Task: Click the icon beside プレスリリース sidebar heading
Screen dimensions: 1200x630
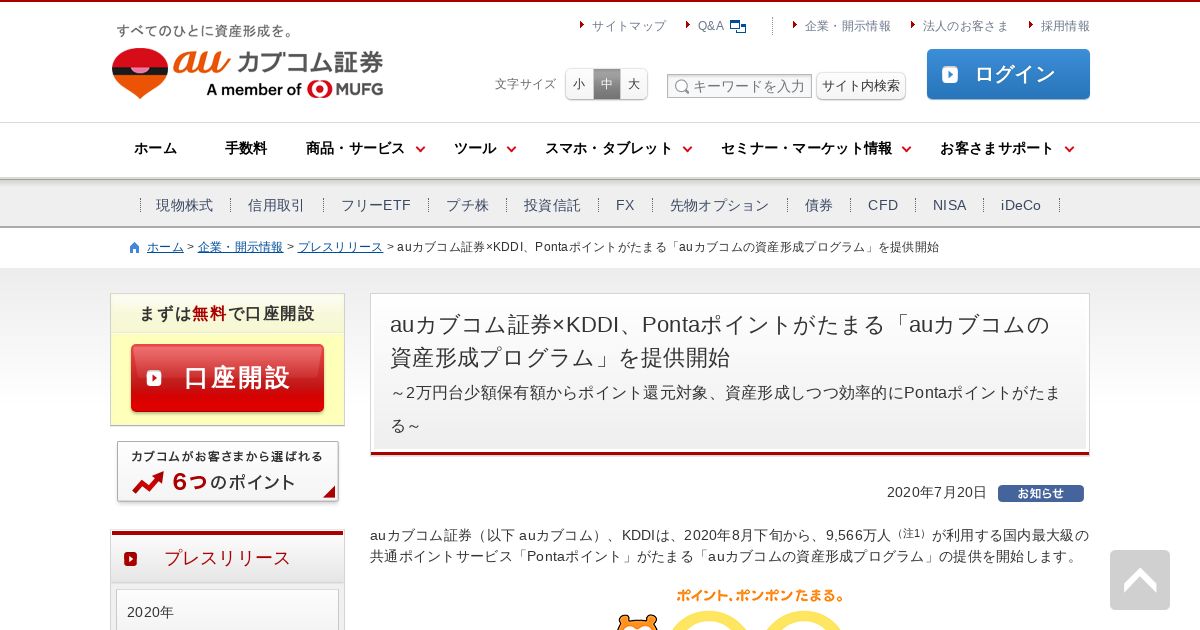Action: pyautogui.click(x=131, y=559)
